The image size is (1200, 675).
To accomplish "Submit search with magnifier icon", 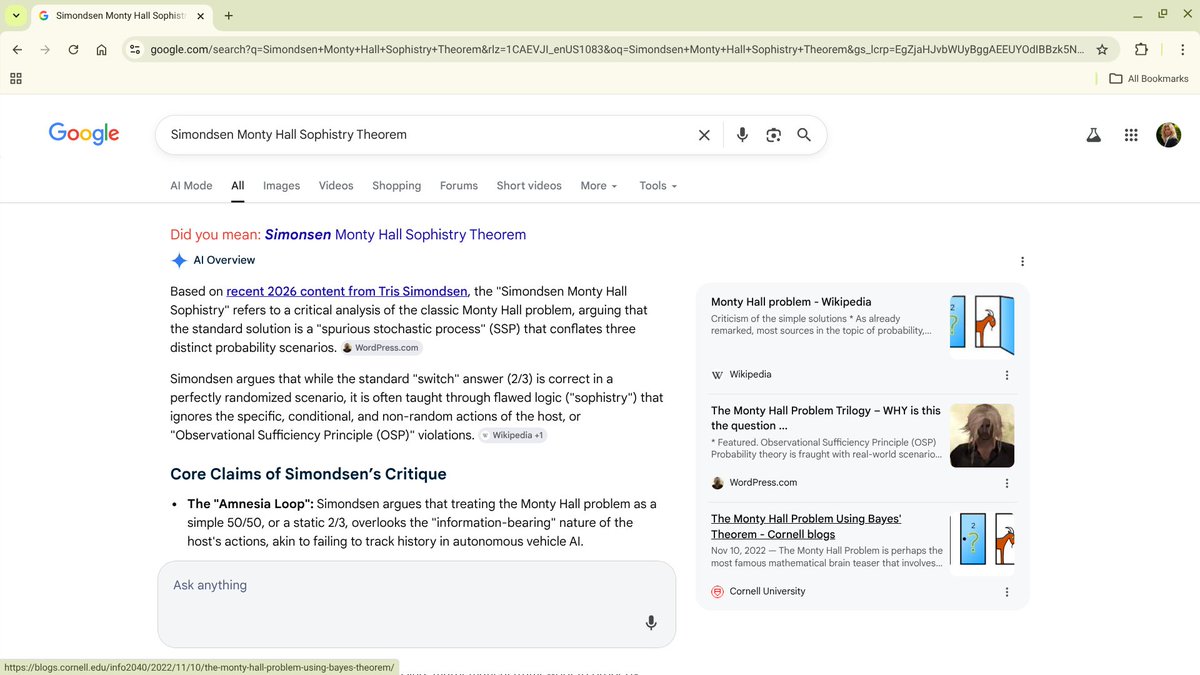I will (x=804, y=135).
